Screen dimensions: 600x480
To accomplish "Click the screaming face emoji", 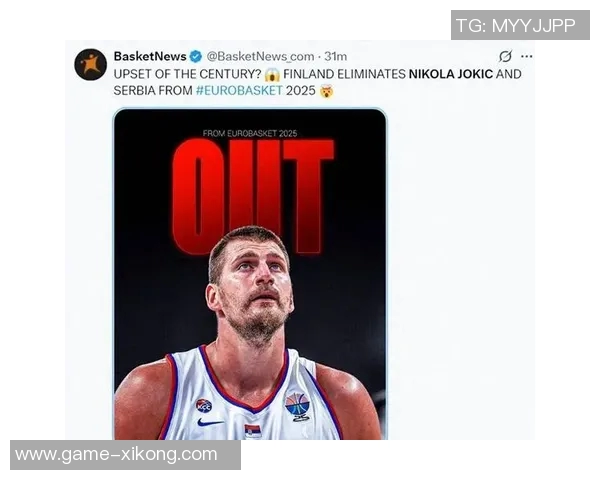I will 272,74.
